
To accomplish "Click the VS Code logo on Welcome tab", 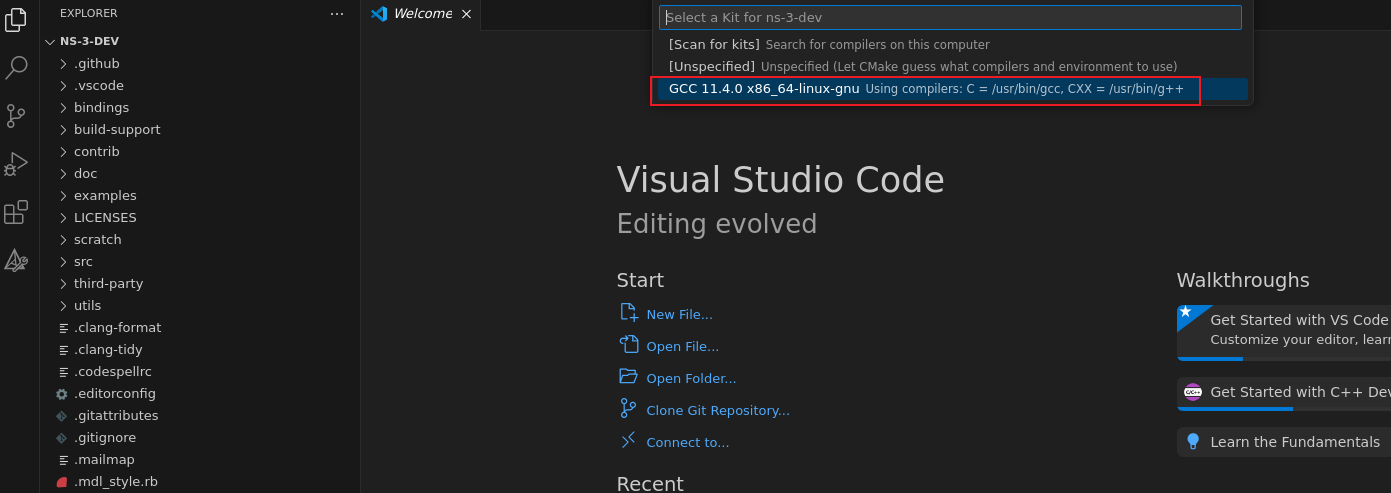I will (x=378, y=14).
